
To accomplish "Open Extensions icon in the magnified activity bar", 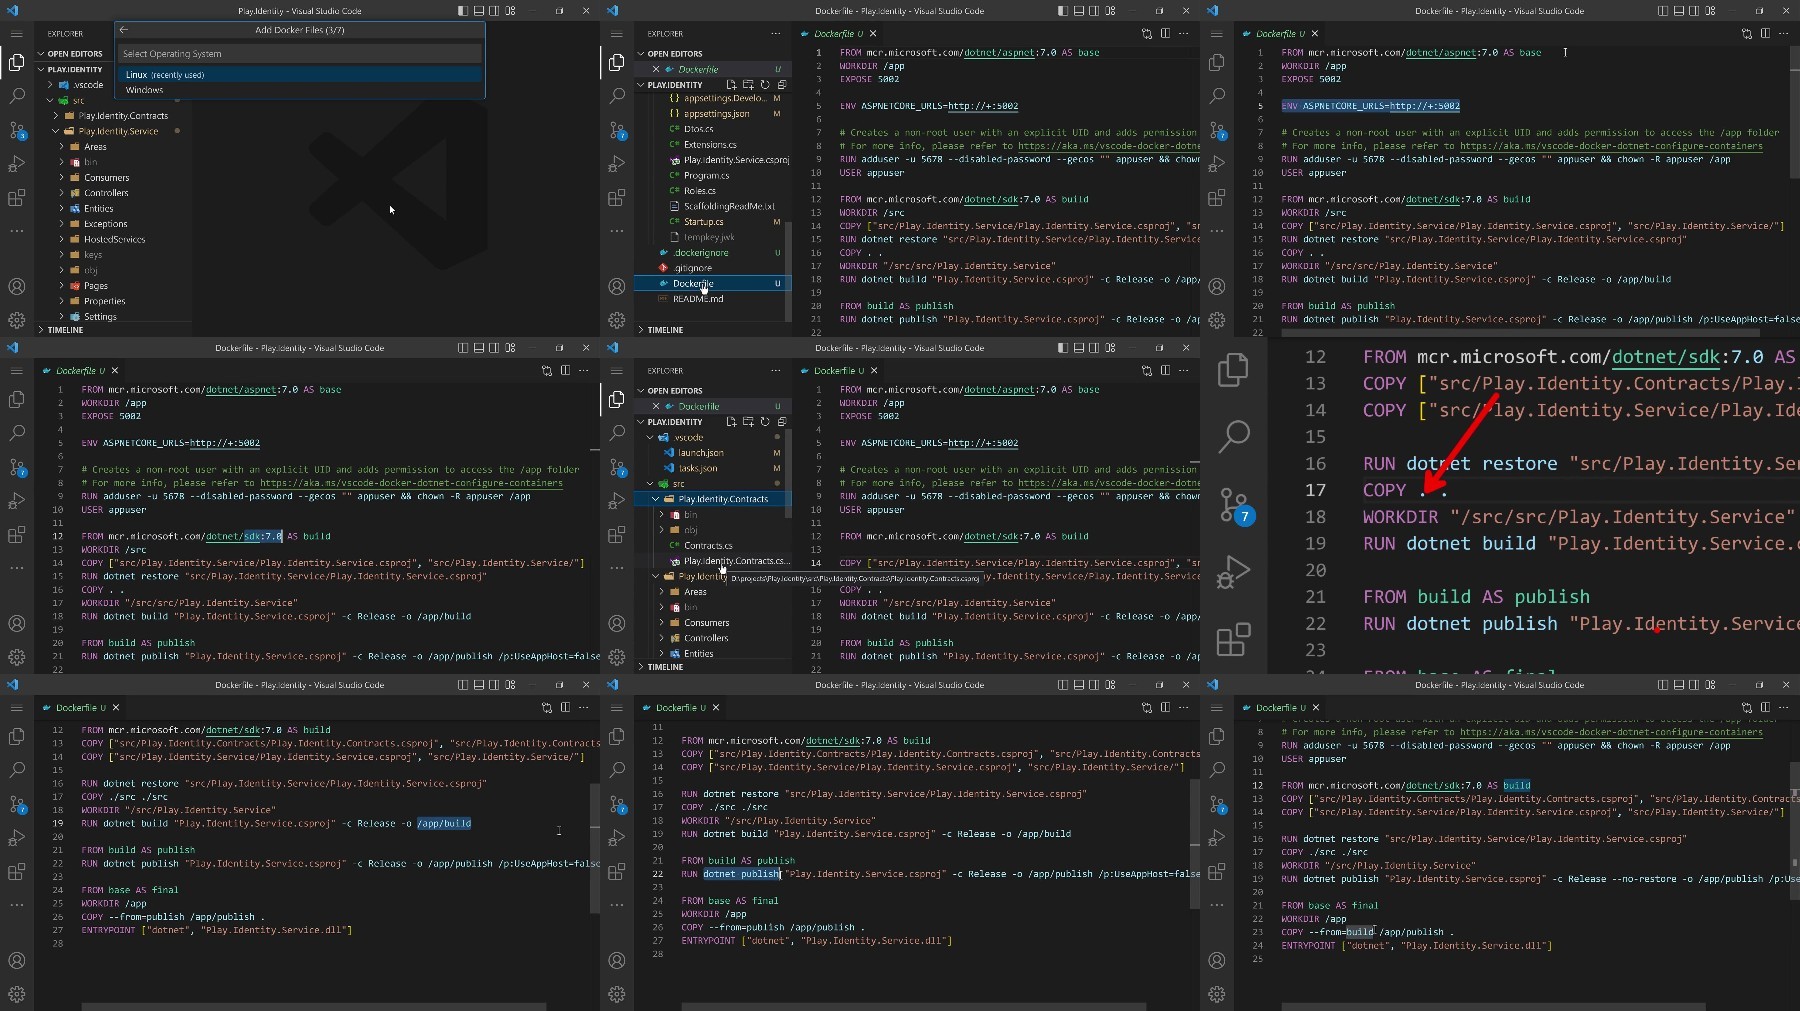I will pyautogui.click(x=1233, y=639).
